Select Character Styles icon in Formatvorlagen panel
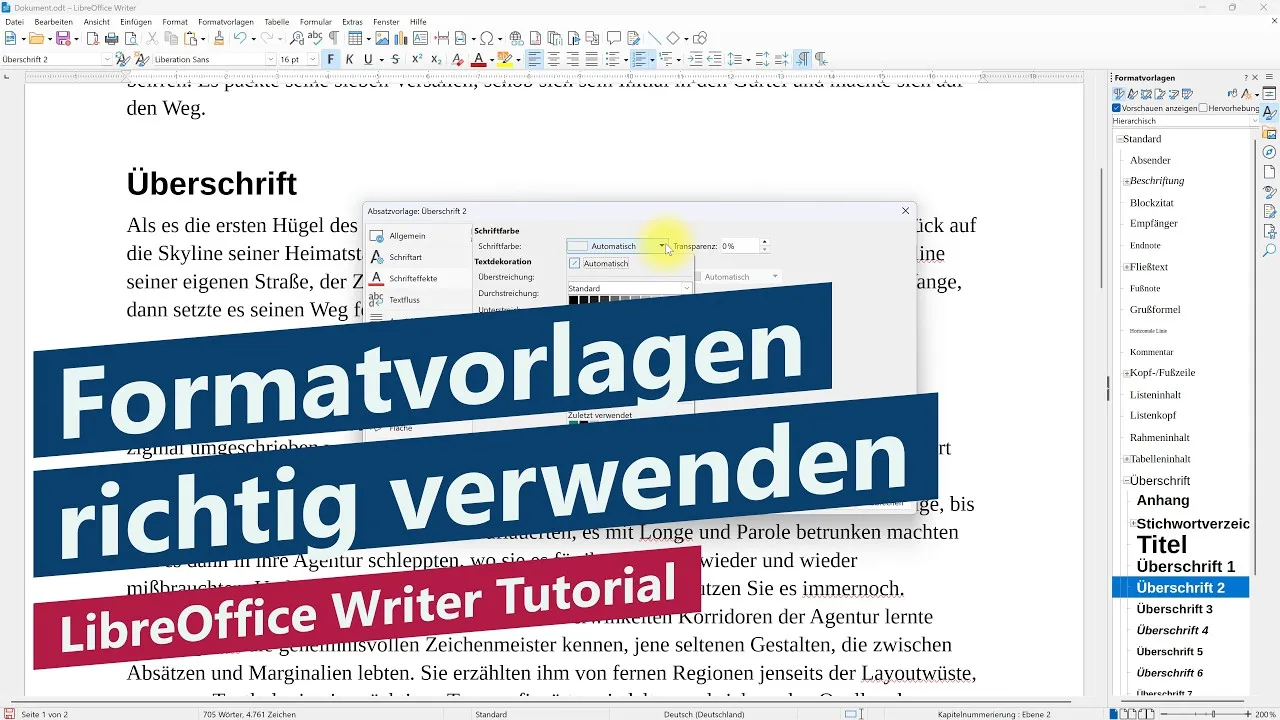1280x720 pixels. coord(1133,94)
